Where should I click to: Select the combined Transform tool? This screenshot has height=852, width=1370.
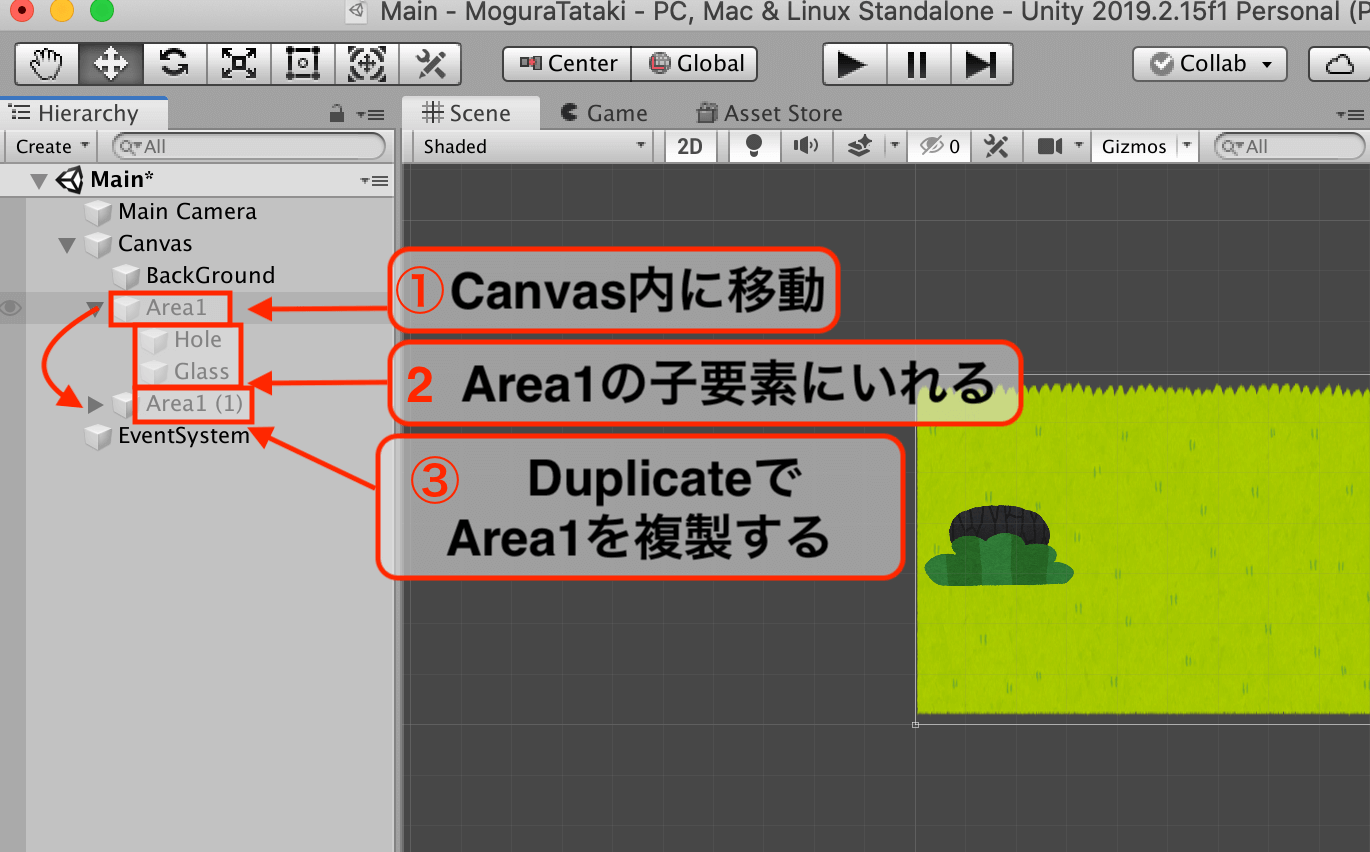tap(367, 64)
